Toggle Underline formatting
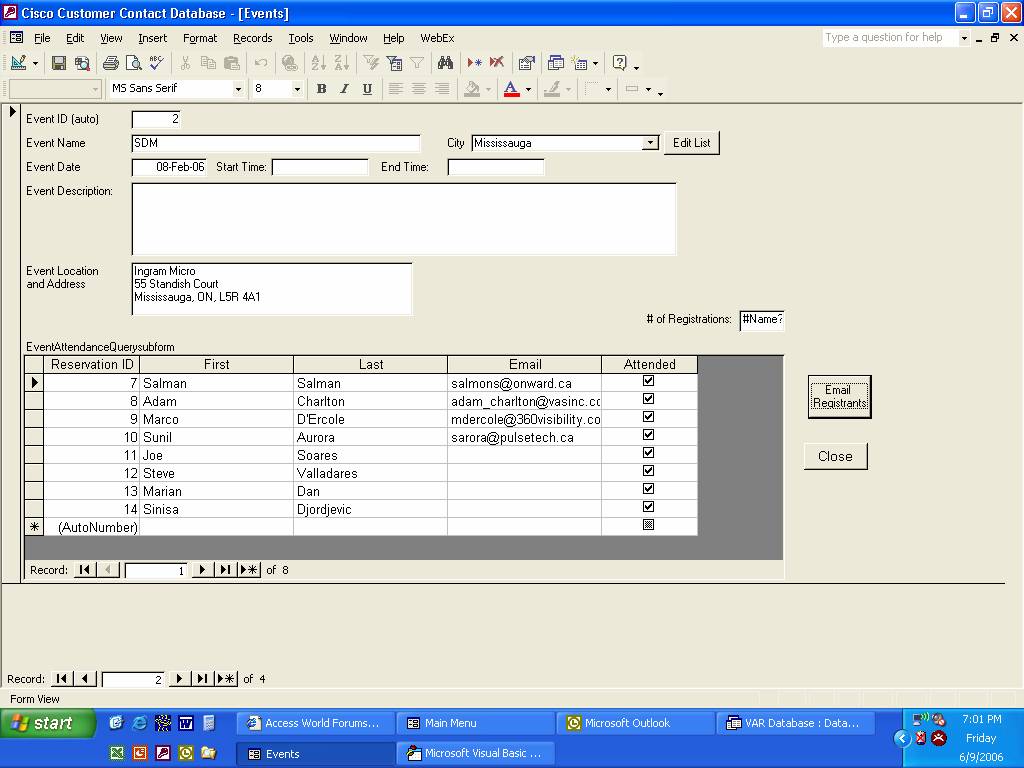 point(367,89)
